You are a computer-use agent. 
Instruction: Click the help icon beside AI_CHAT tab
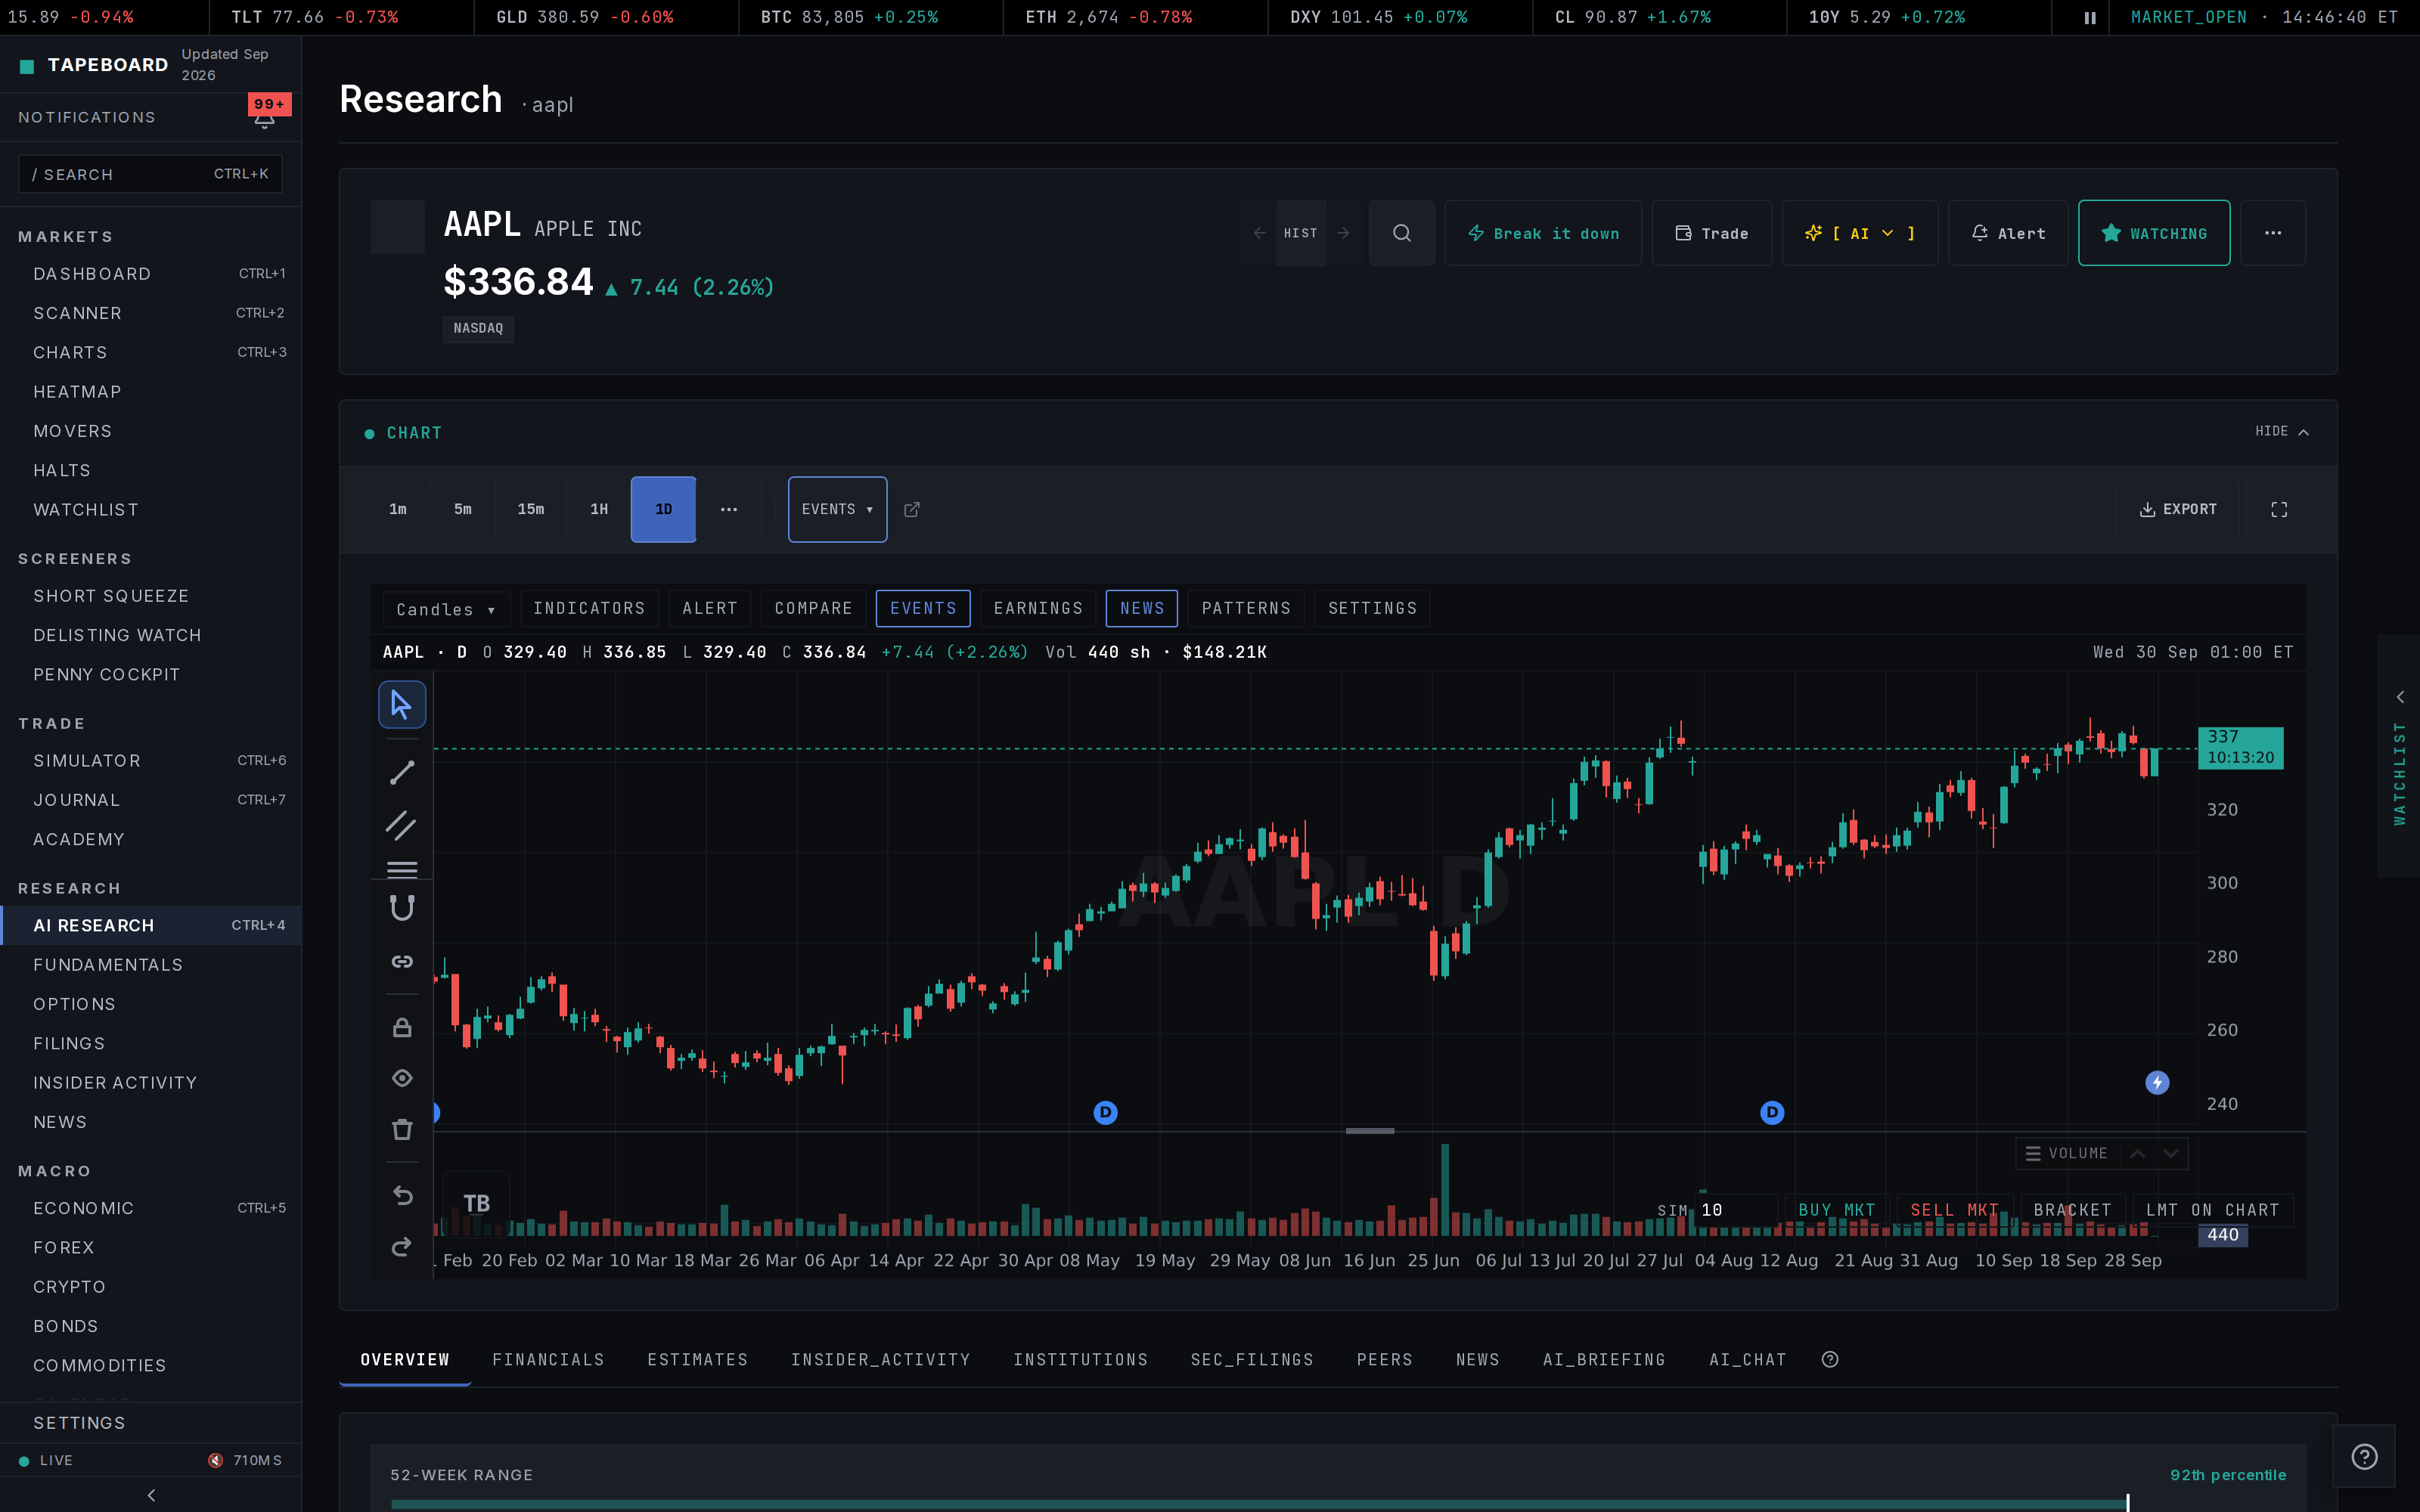(x=1830, y=1360)
